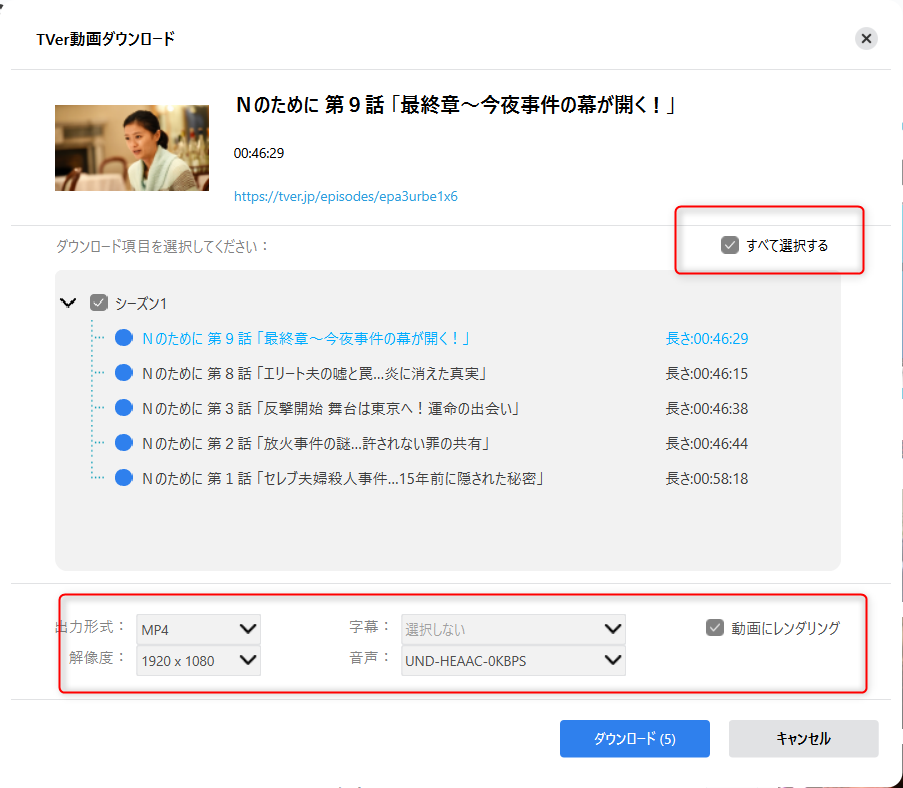Click the 長さ:00:46:38 duration text
This screenshot has height=788, width=903.
pos(707,409)
